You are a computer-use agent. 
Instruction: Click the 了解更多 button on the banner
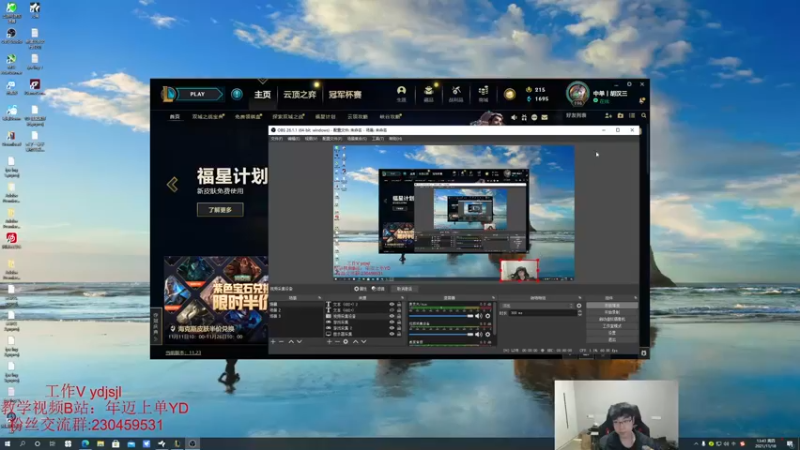[220, 210]
